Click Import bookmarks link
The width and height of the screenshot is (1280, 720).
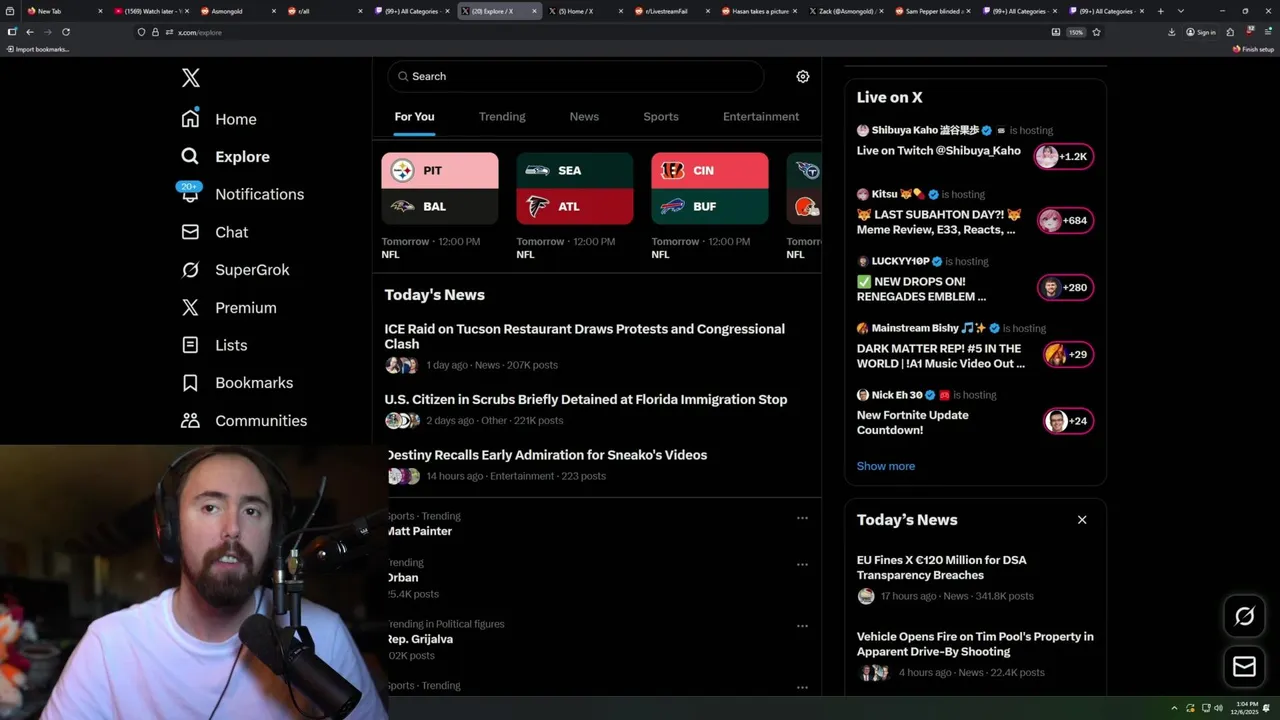[x=38, y=49]
